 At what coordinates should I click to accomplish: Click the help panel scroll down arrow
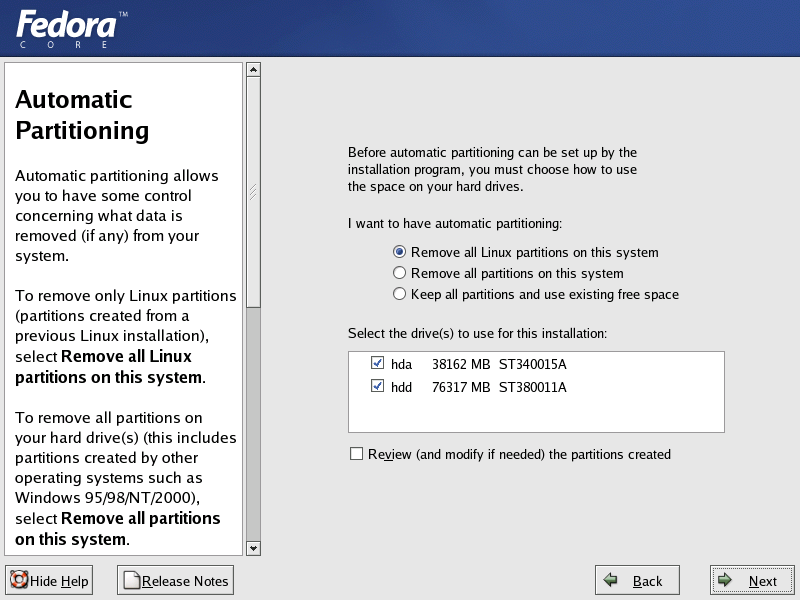tap(253, 548)
